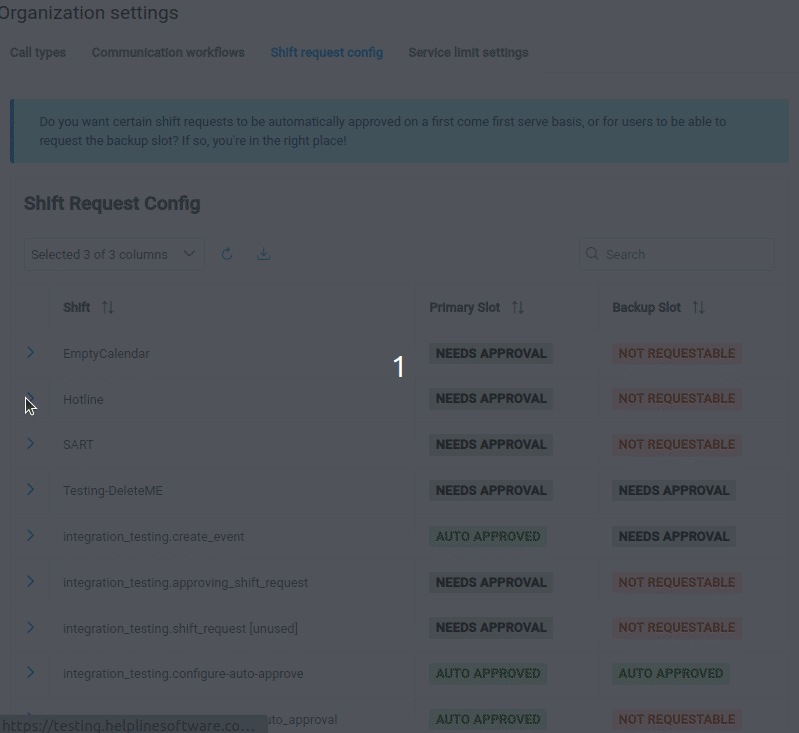This screenshot has width=799, height=733.
Task: Click create_event's AUTO APPROVED primary badge
Action: click(x=488, y=536)
